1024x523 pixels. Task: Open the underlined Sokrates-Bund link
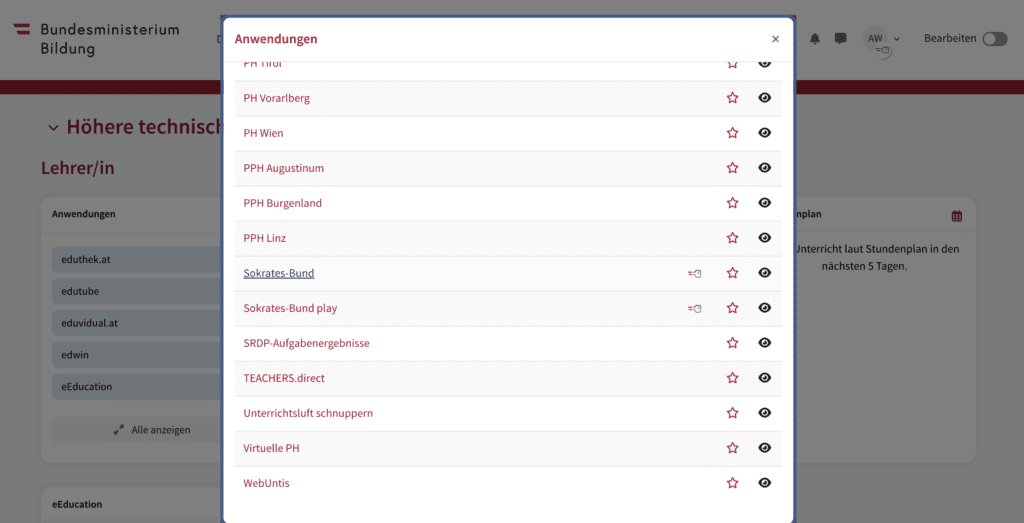click(279, 273)
